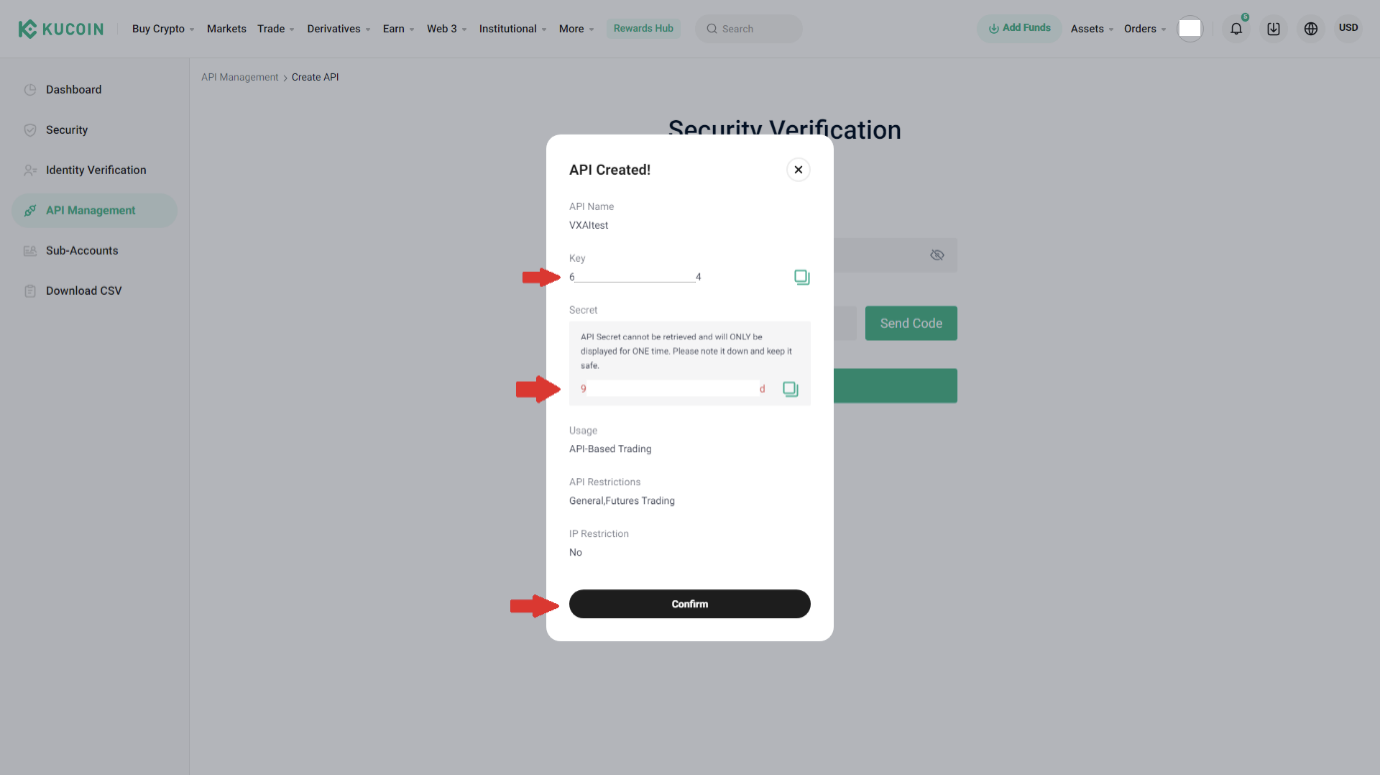Close the API Created dialog
1380x775 pixels.
pyautogui.click(x=798, y=170)
